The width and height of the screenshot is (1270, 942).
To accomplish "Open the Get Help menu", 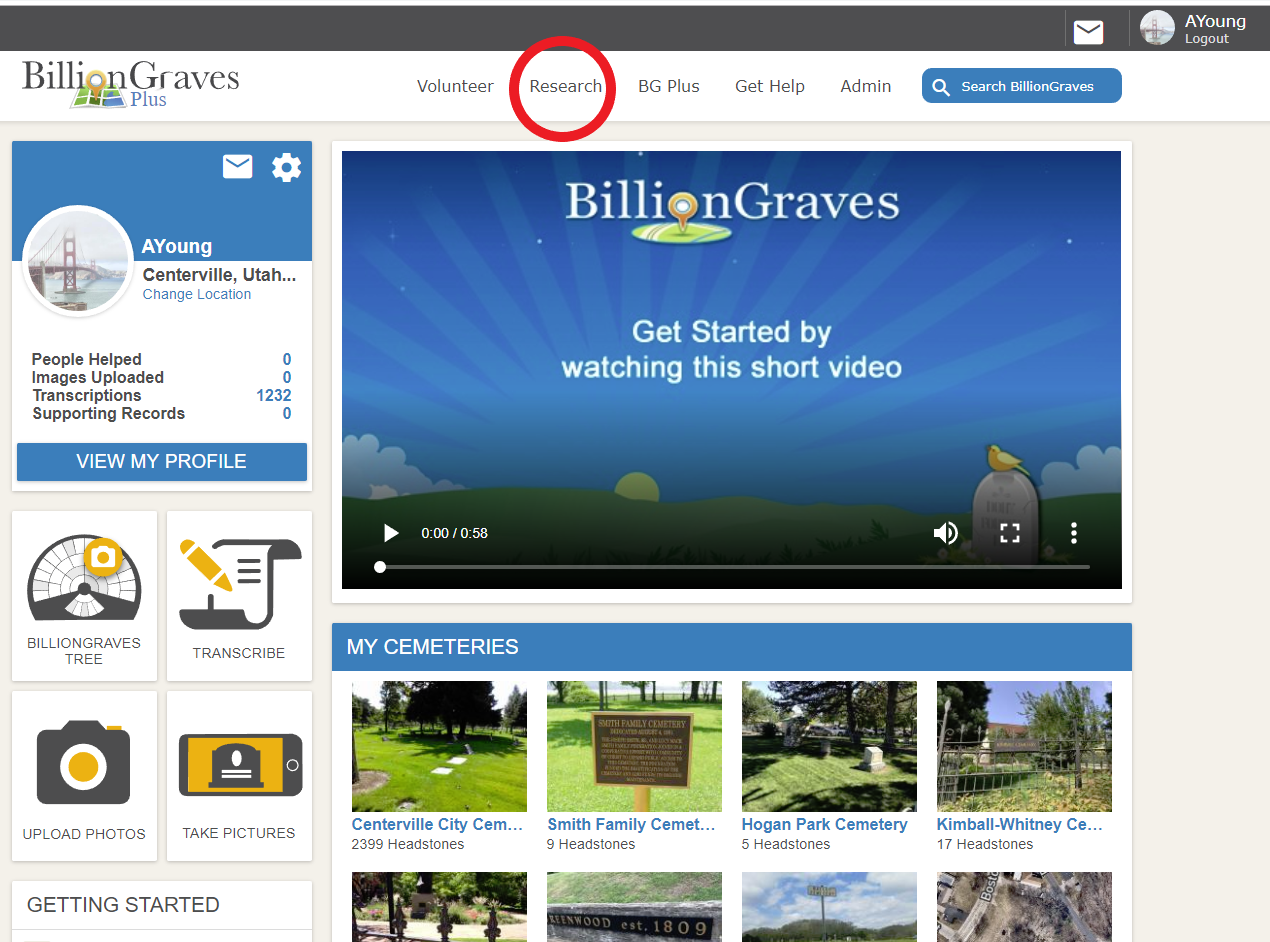I will [770, 86].
